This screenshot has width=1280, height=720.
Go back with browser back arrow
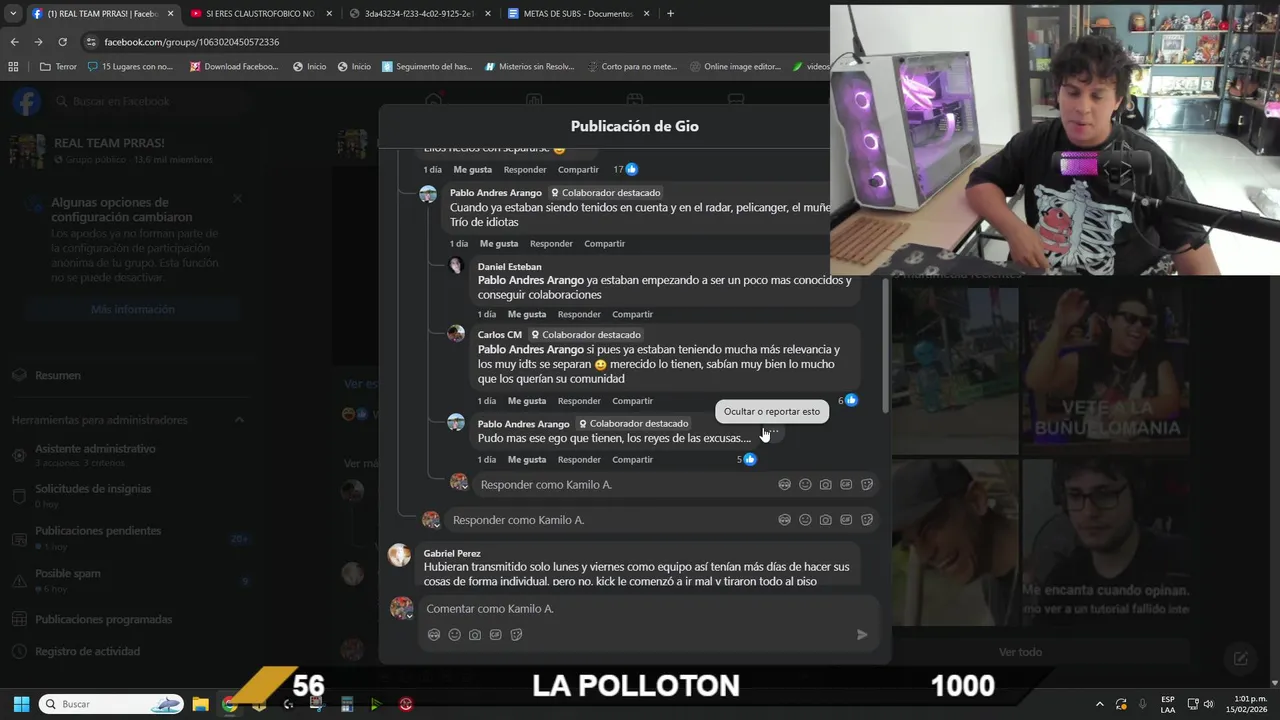[14, 42]
